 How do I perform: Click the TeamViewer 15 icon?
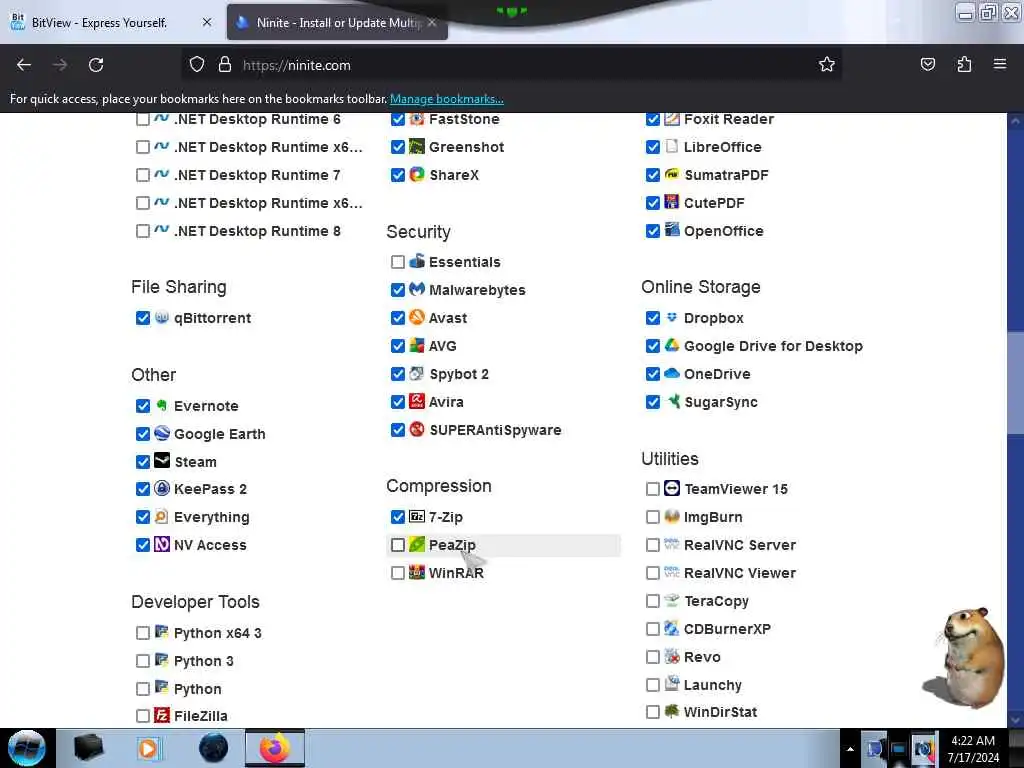pos(672,488)
